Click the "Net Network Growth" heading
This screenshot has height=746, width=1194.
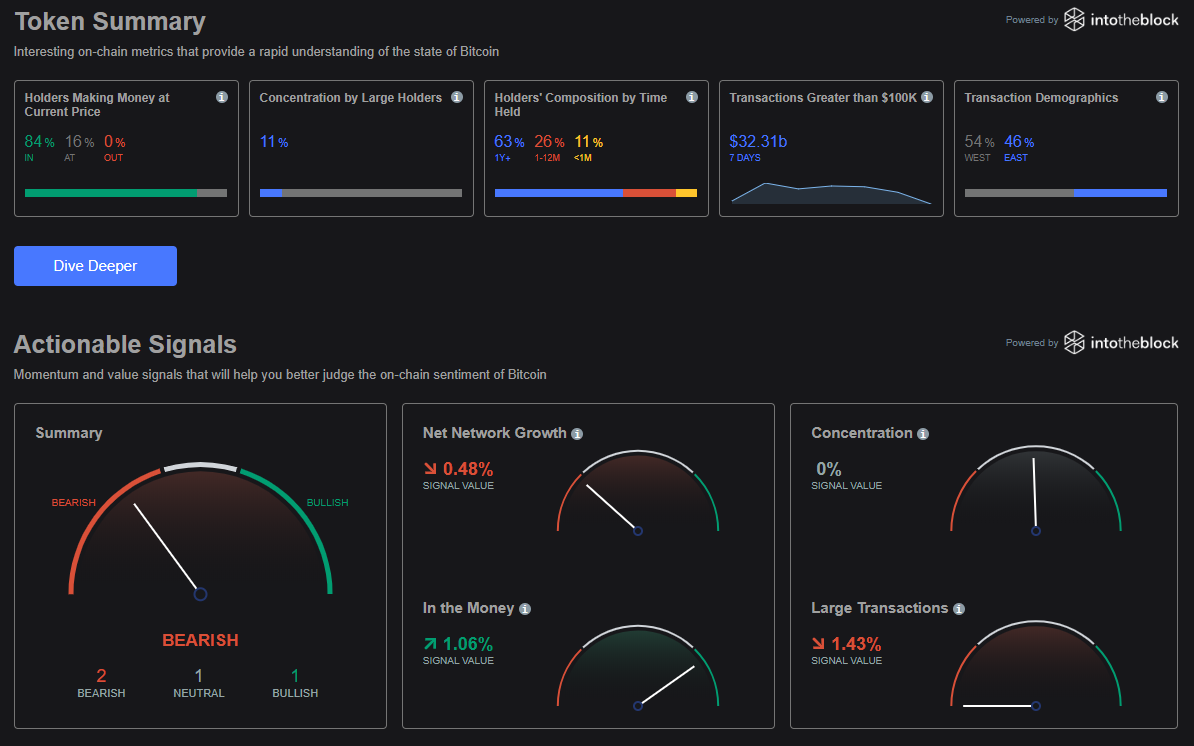(494, 433)
